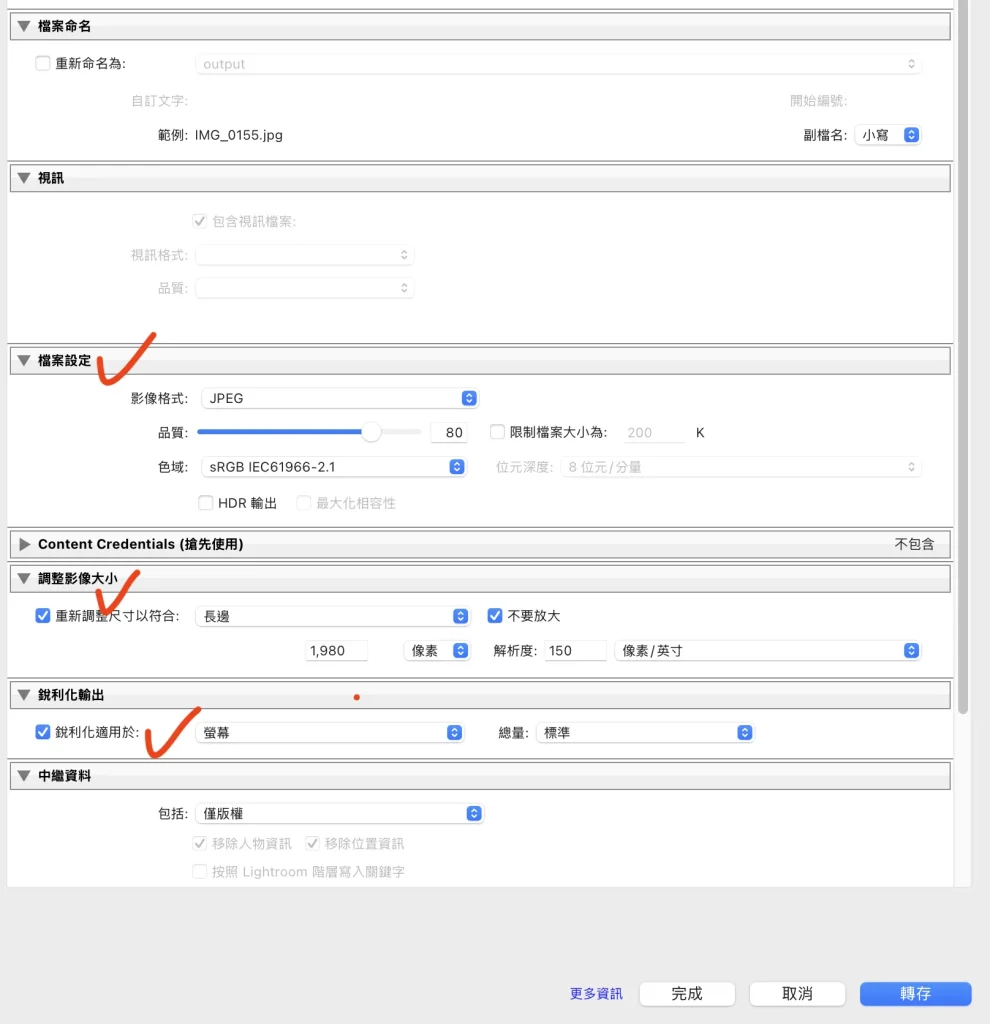
Task: Enable HDR 輸出 checkbox
Action: (206, 503)
